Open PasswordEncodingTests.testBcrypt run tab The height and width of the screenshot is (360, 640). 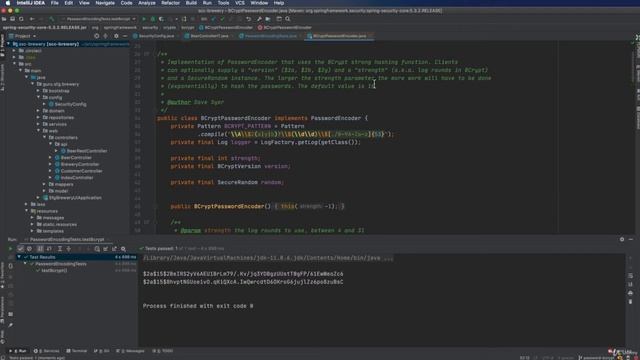(x=66, y=240)
